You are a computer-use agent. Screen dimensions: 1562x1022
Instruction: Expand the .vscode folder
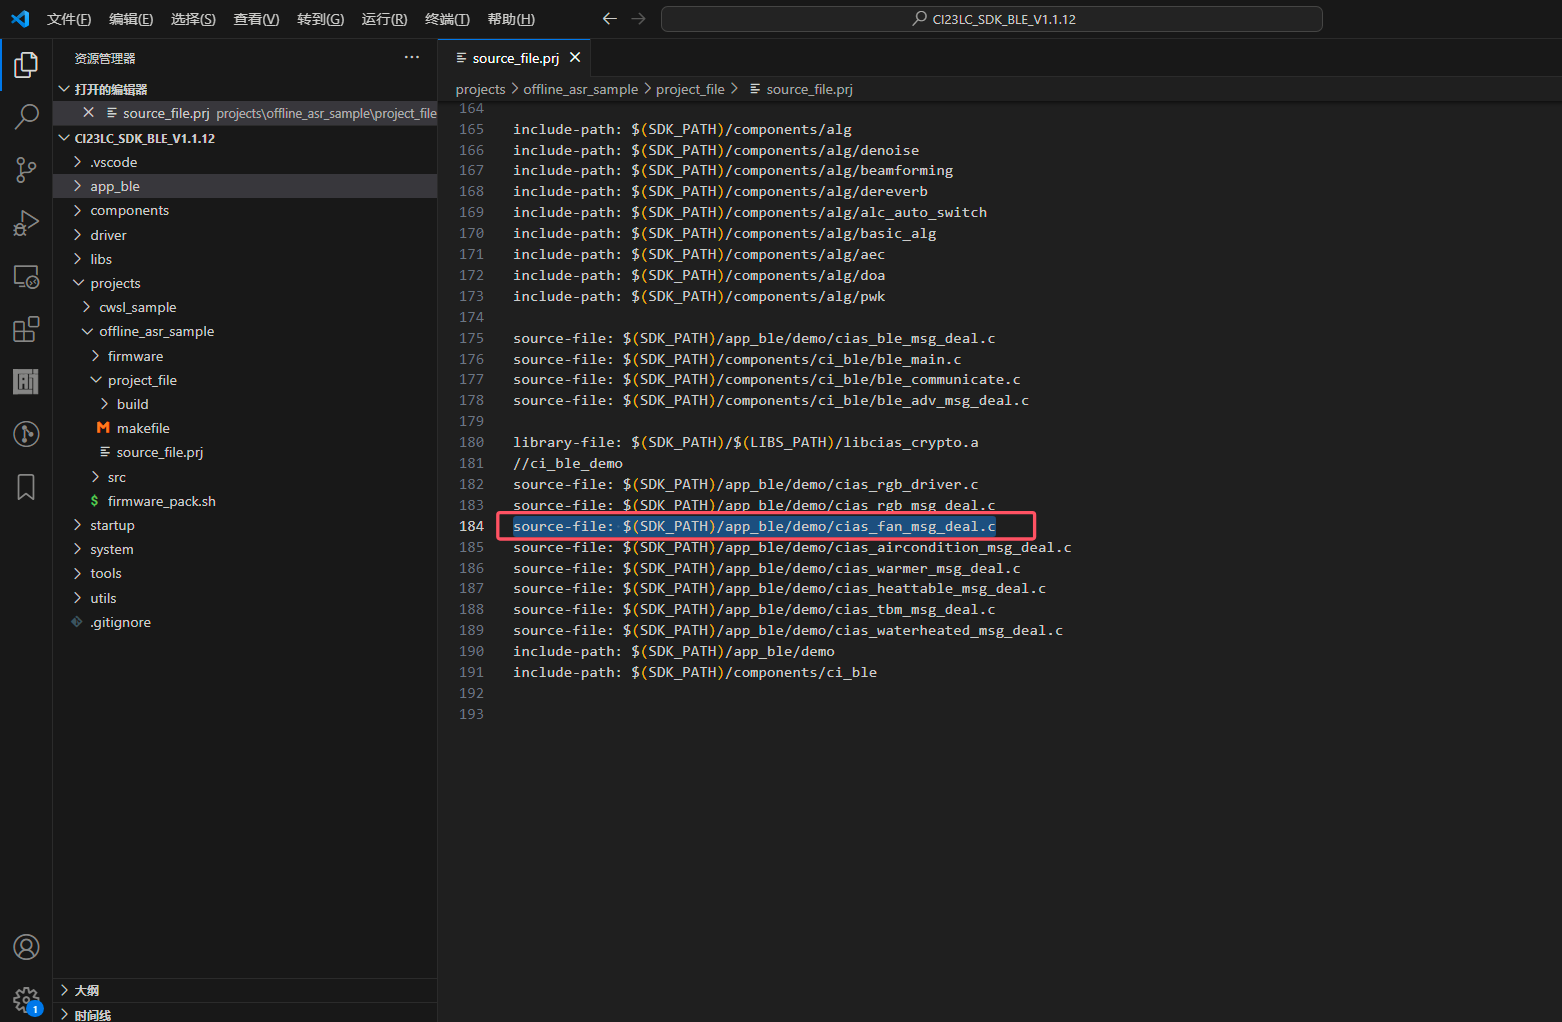click(x=245, y=162)
